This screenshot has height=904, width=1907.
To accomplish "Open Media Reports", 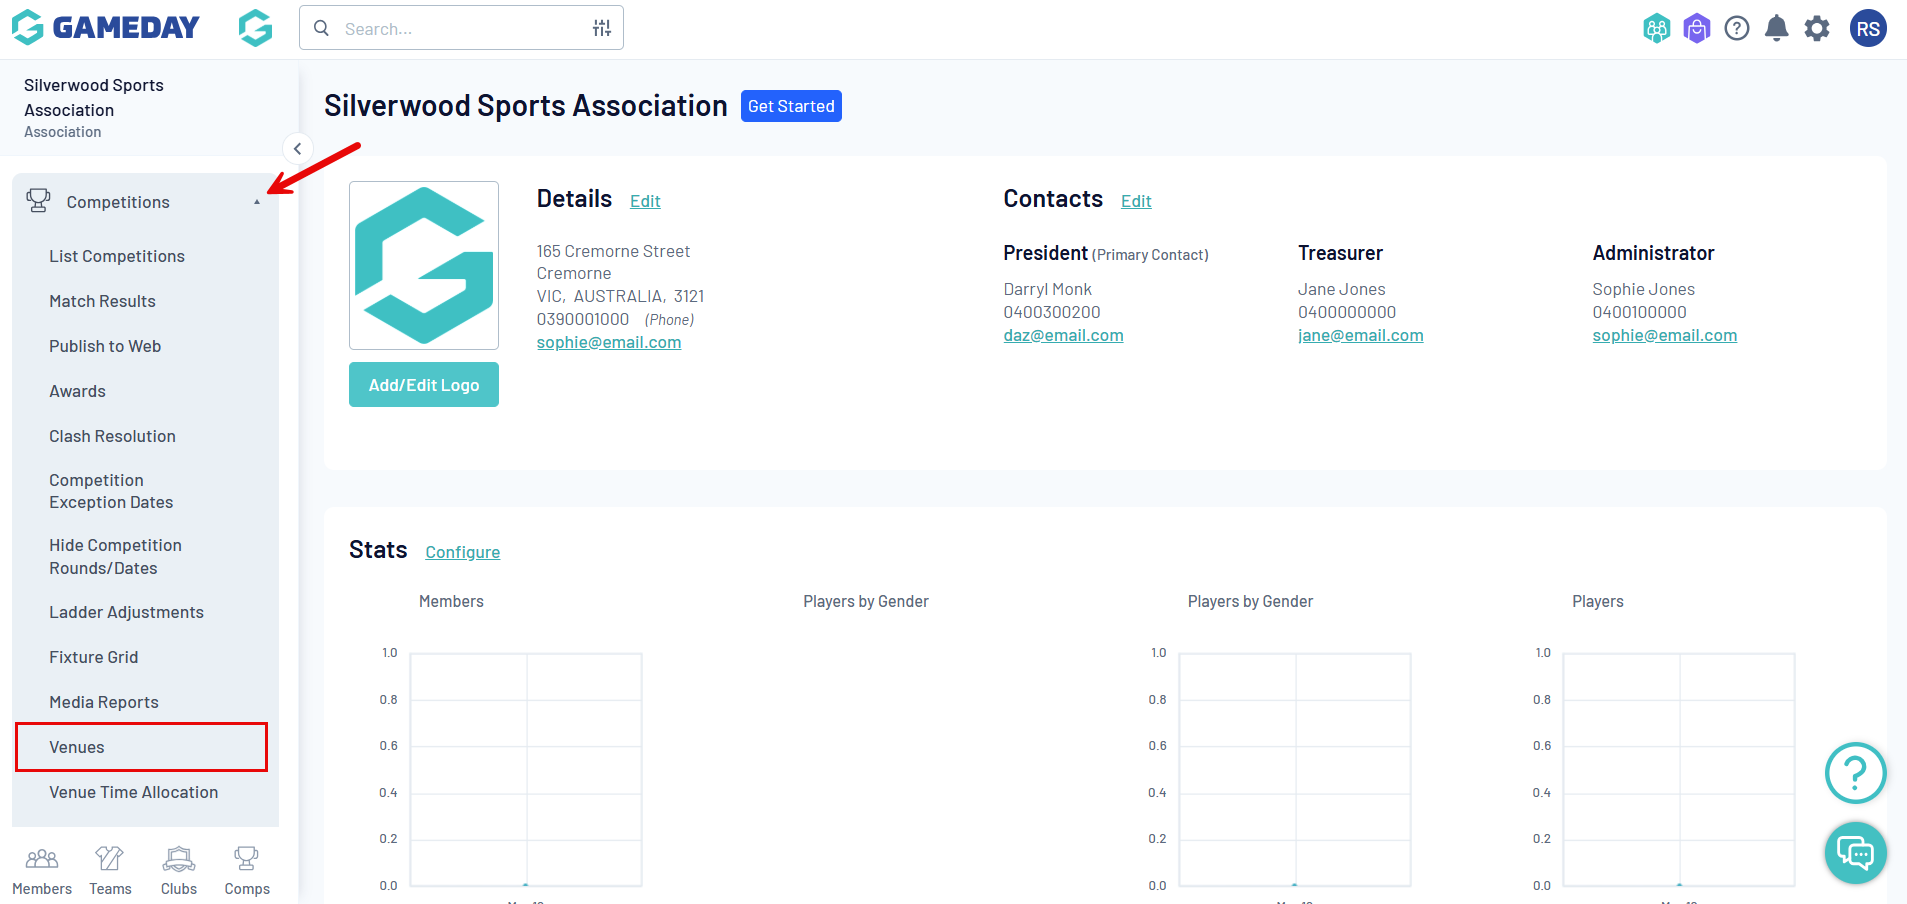I will coord(104,702).
